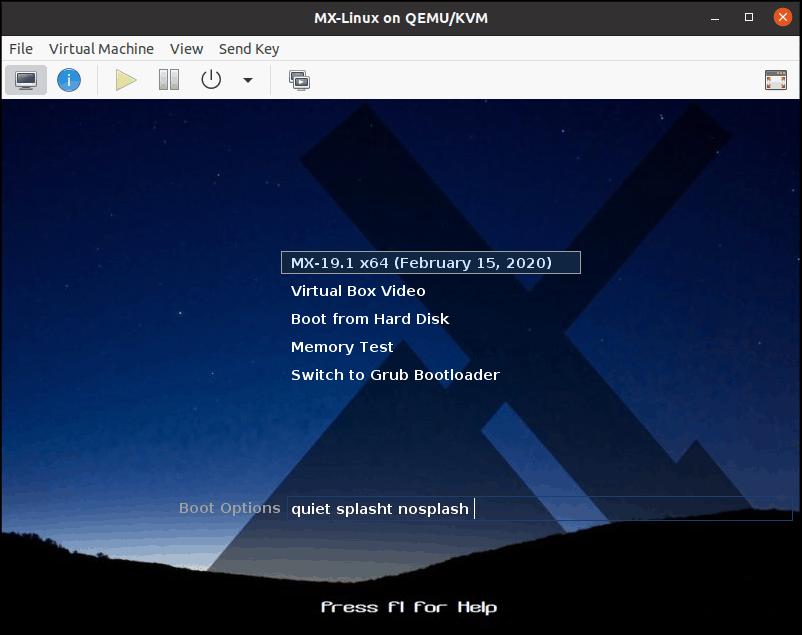Expand shutdown options dropdown arrow
The width and height of the screenshot is (802, 635).
248,80
